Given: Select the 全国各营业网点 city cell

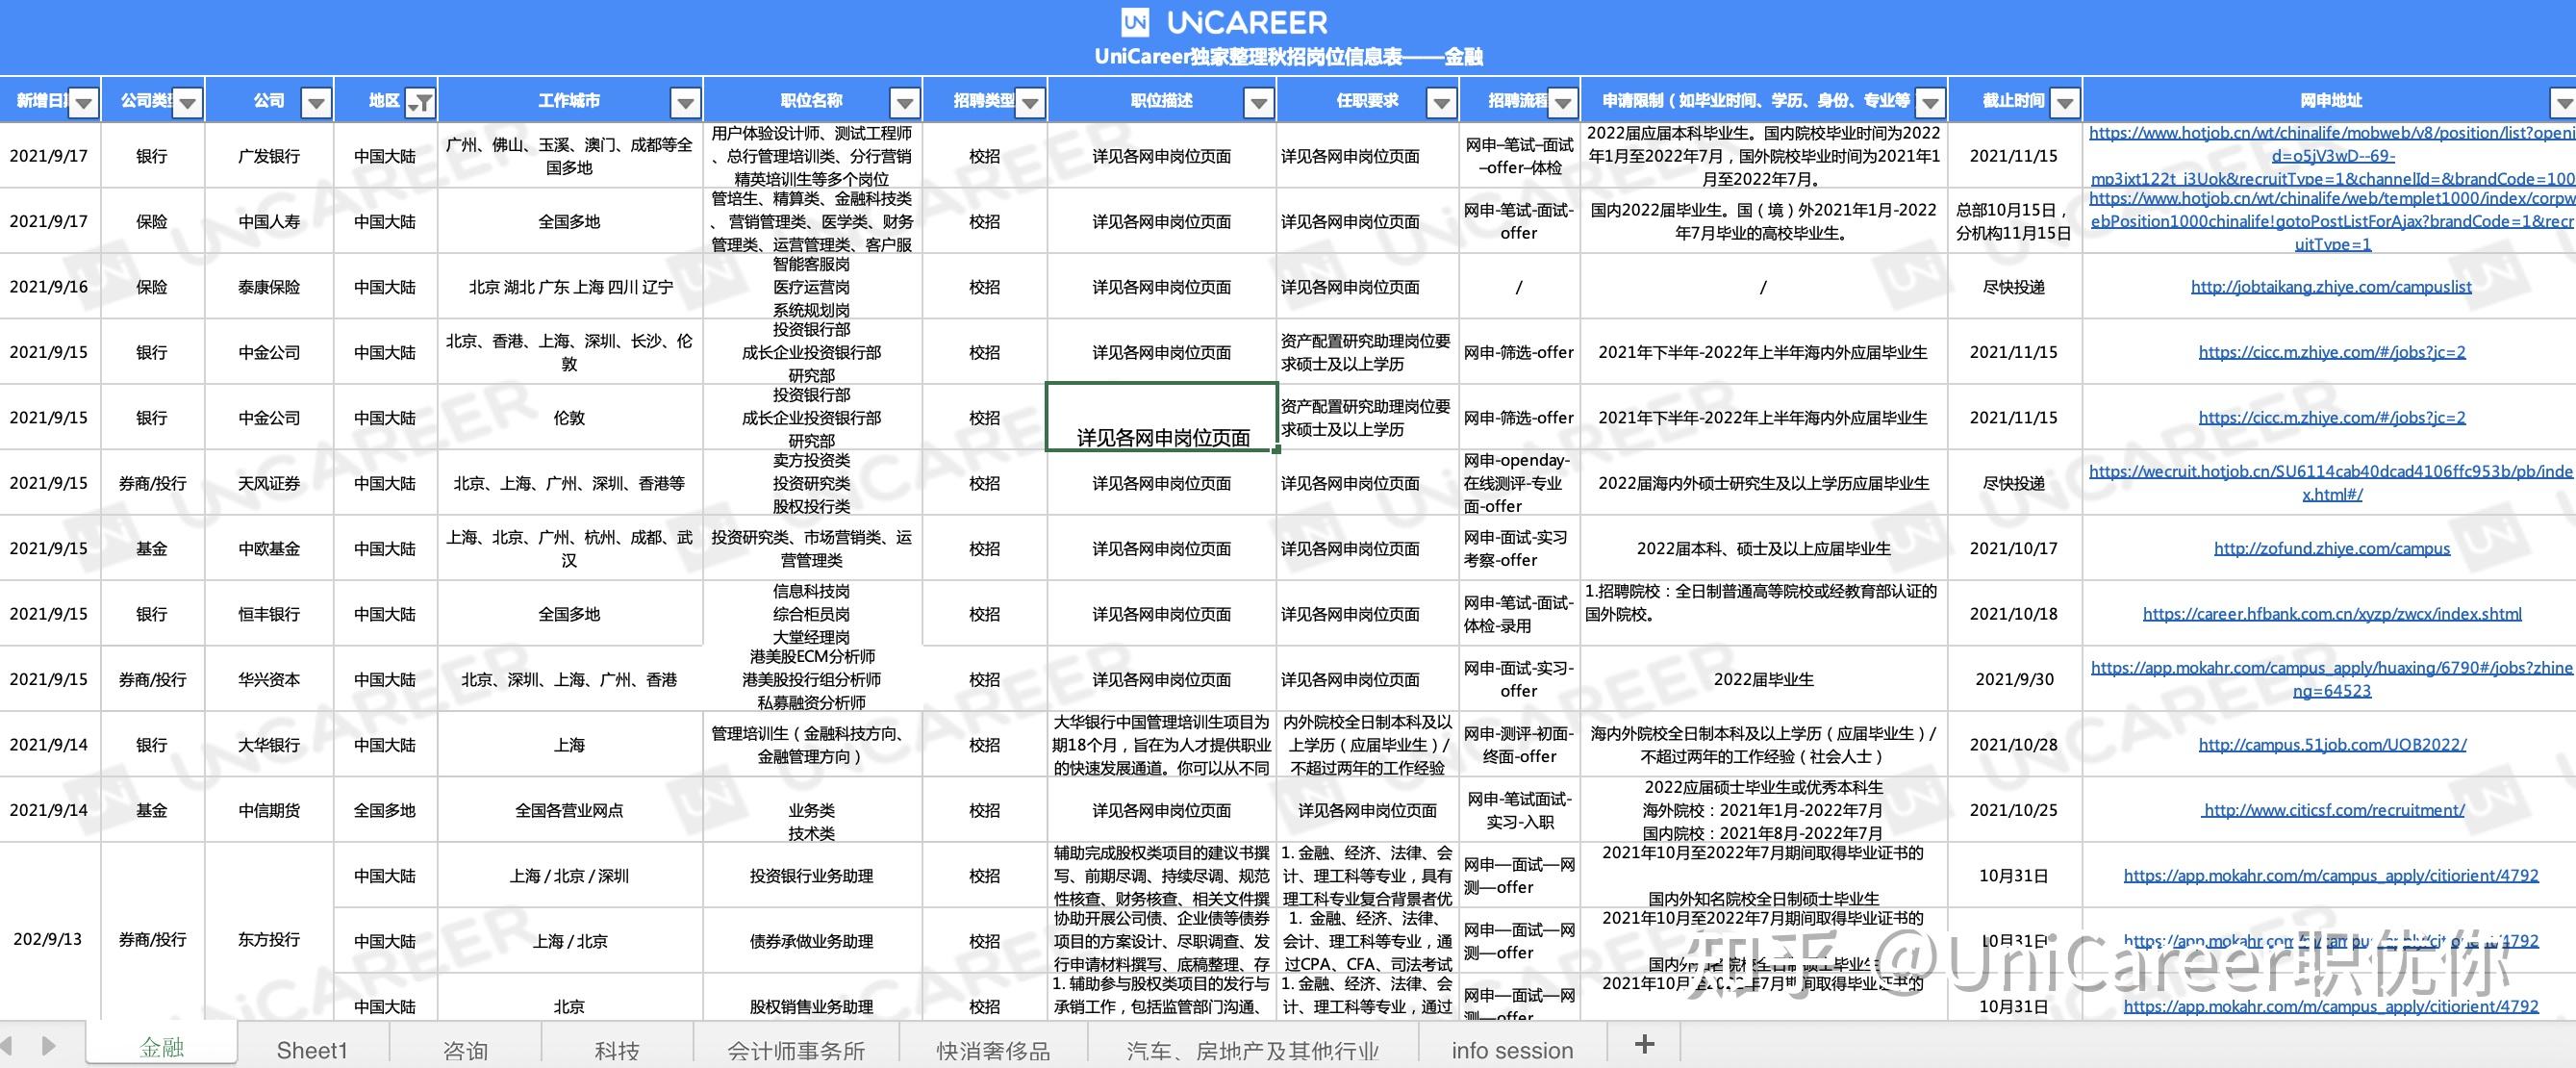Looking at the screenshot, I should tap(569, 810).
